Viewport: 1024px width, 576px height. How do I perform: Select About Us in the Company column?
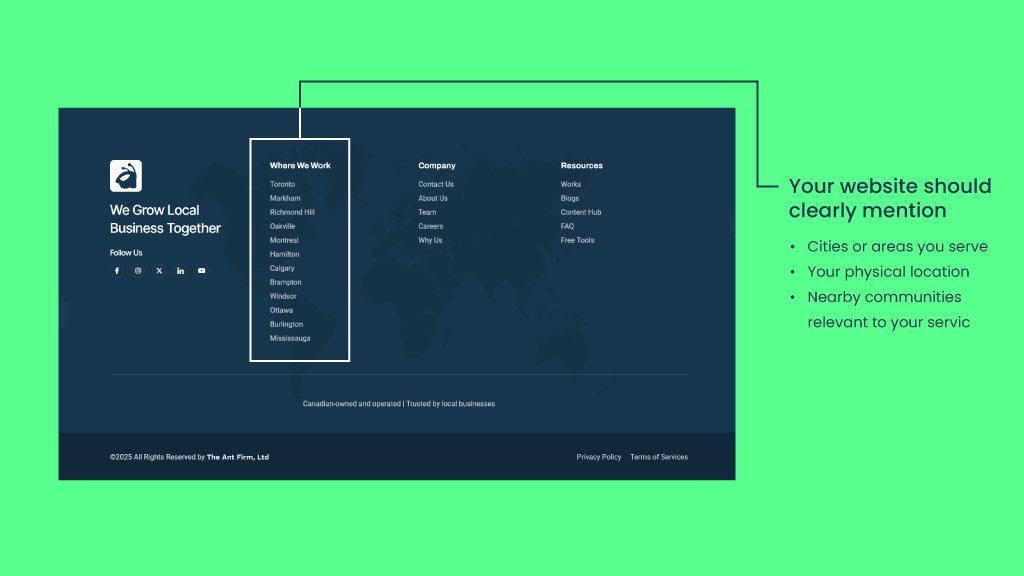[x=432, y=198]
